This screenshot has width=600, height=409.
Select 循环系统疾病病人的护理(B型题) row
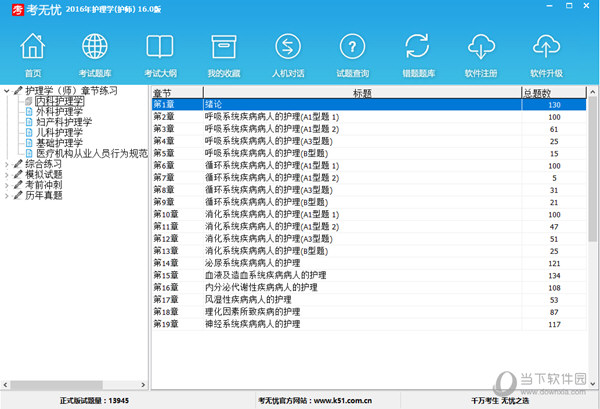(369, 202)
